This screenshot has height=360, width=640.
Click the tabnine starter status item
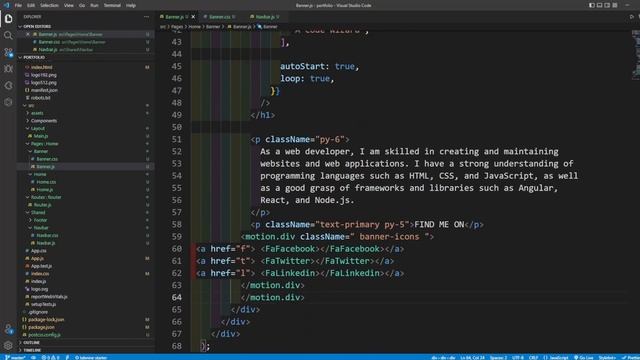[91, 358]
